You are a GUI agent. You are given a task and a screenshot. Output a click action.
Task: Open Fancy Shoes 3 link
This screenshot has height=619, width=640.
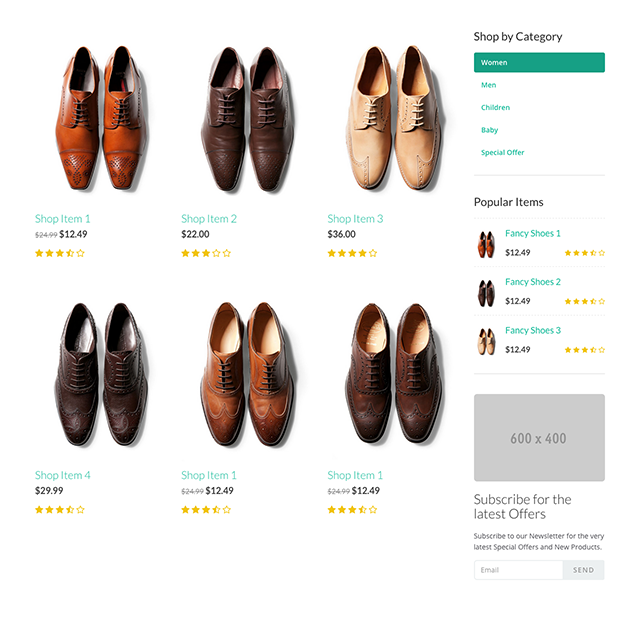point(533,330)
